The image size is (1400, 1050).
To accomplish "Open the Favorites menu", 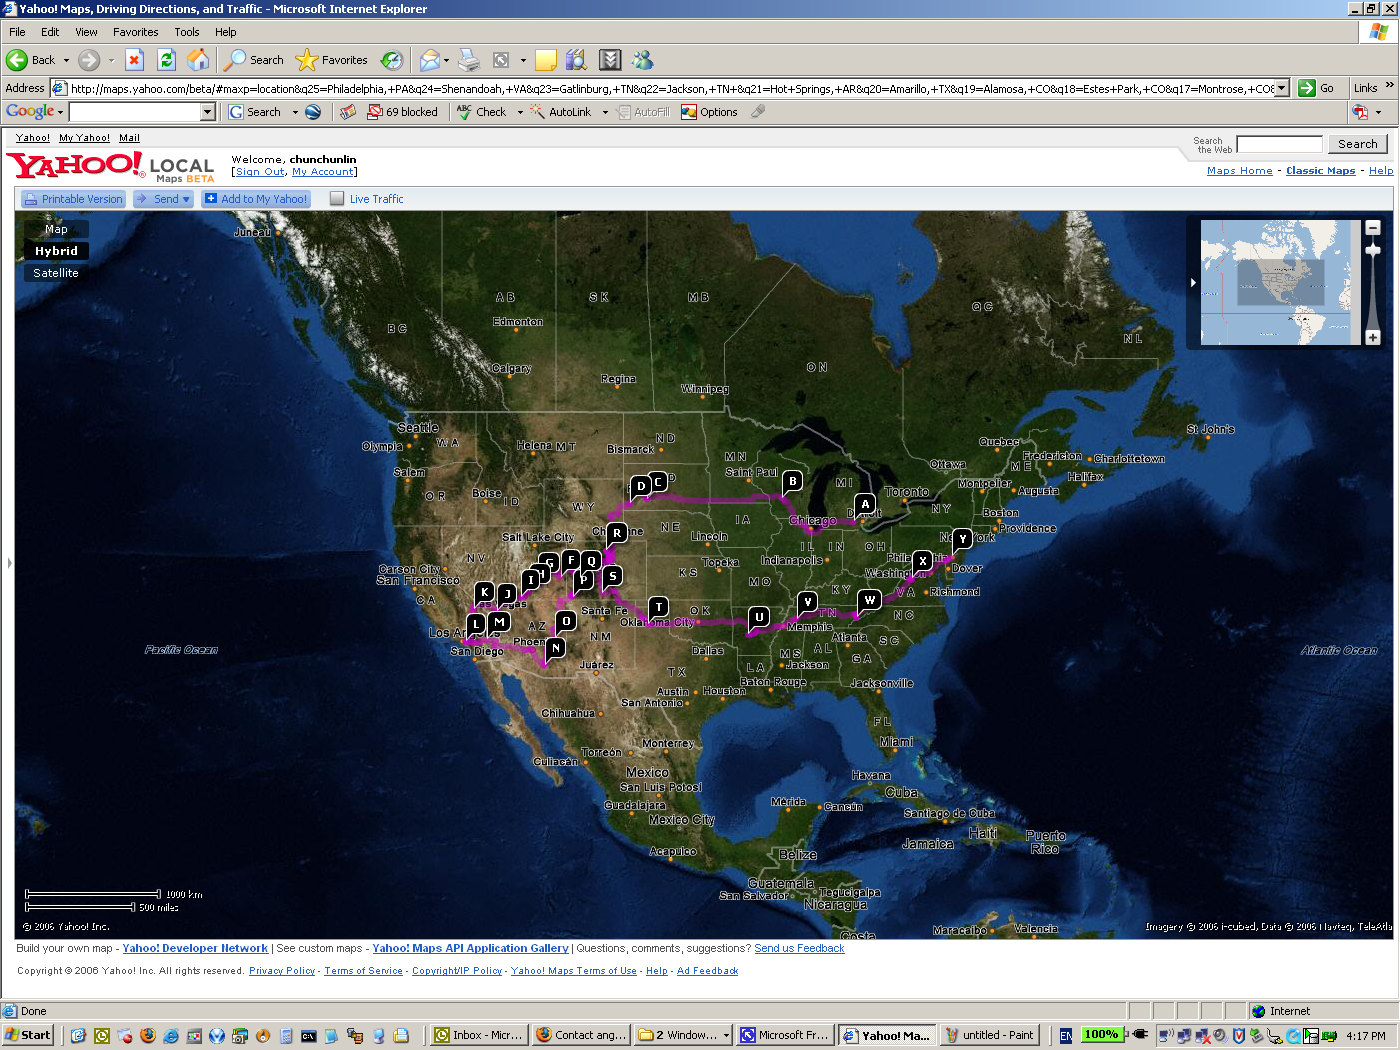I will pyautogui.click(x=135, y=32).
